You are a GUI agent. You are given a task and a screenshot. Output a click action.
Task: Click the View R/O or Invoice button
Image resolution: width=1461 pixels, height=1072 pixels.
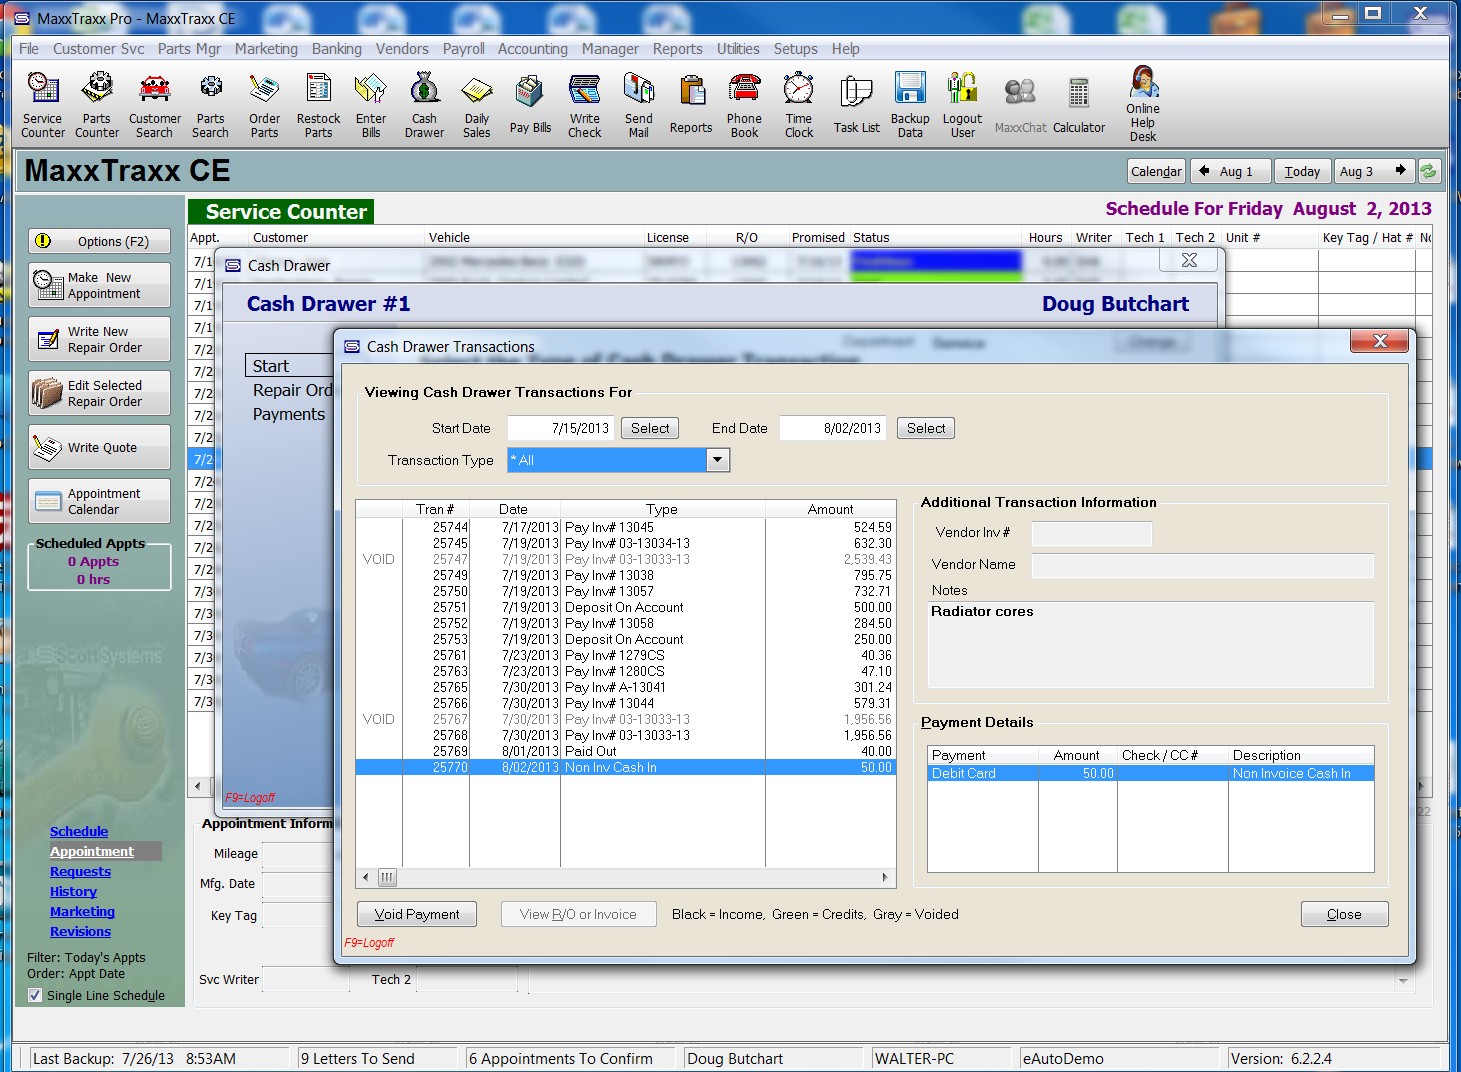(x=578, y=914)
